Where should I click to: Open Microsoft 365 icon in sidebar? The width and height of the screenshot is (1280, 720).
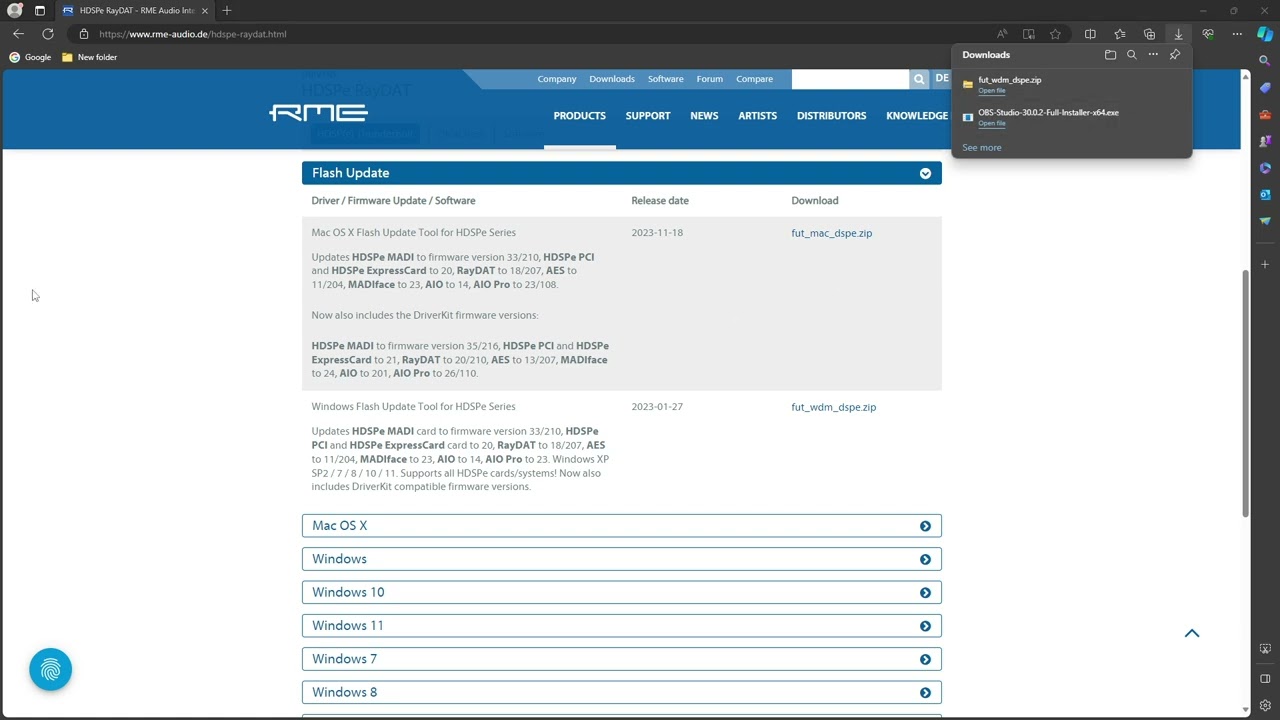pyautogui.click(x=1265, y=168)
